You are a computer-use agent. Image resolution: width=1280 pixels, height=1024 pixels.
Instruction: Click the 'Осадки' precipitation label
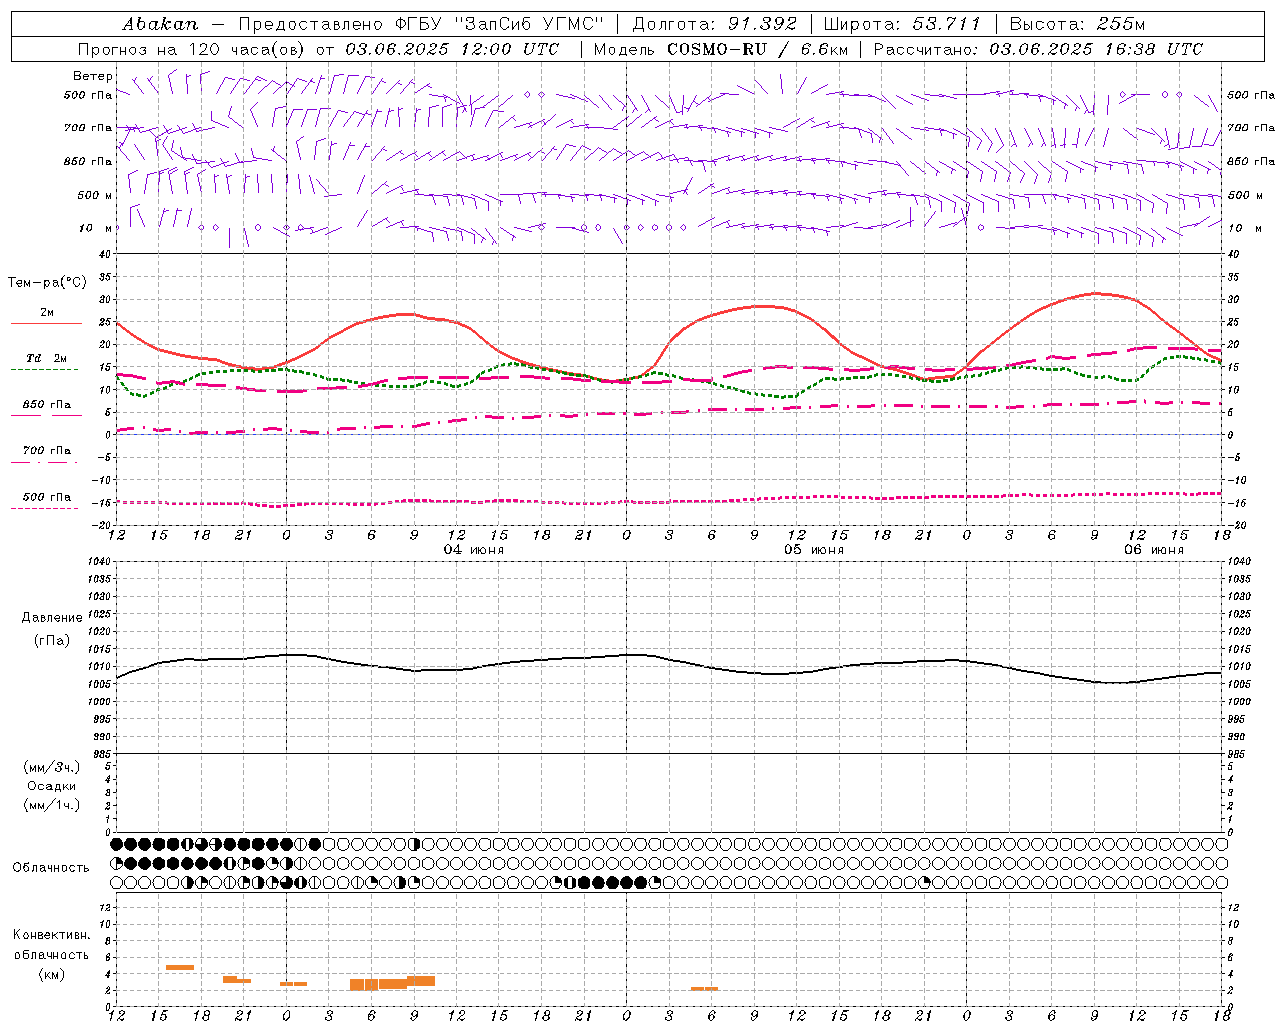point(51,786)
